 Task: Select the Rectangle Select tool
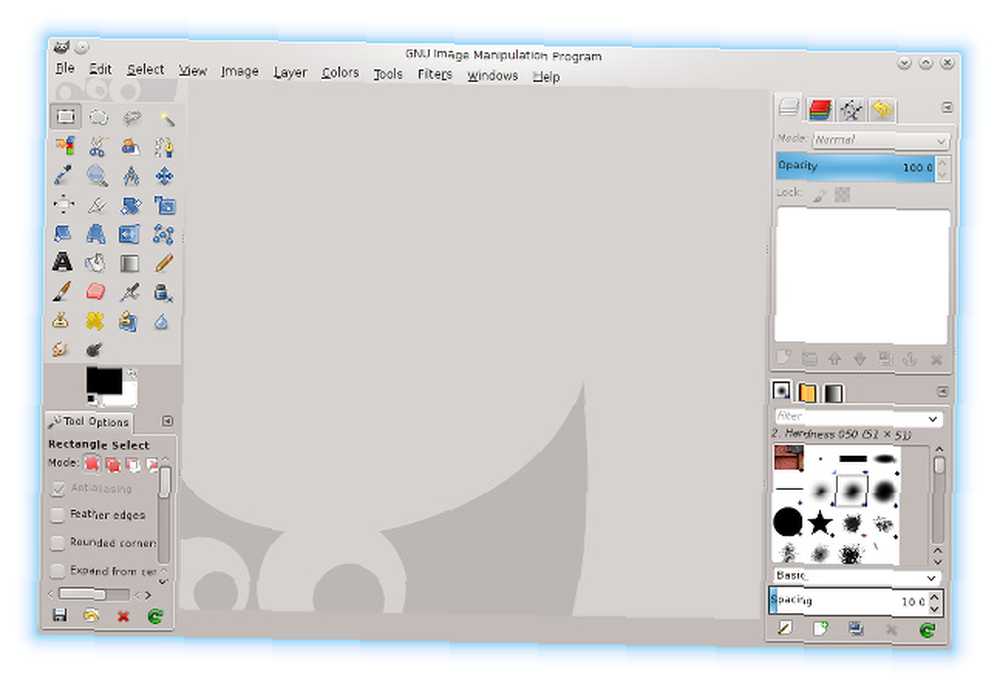(x=65, y=117)
